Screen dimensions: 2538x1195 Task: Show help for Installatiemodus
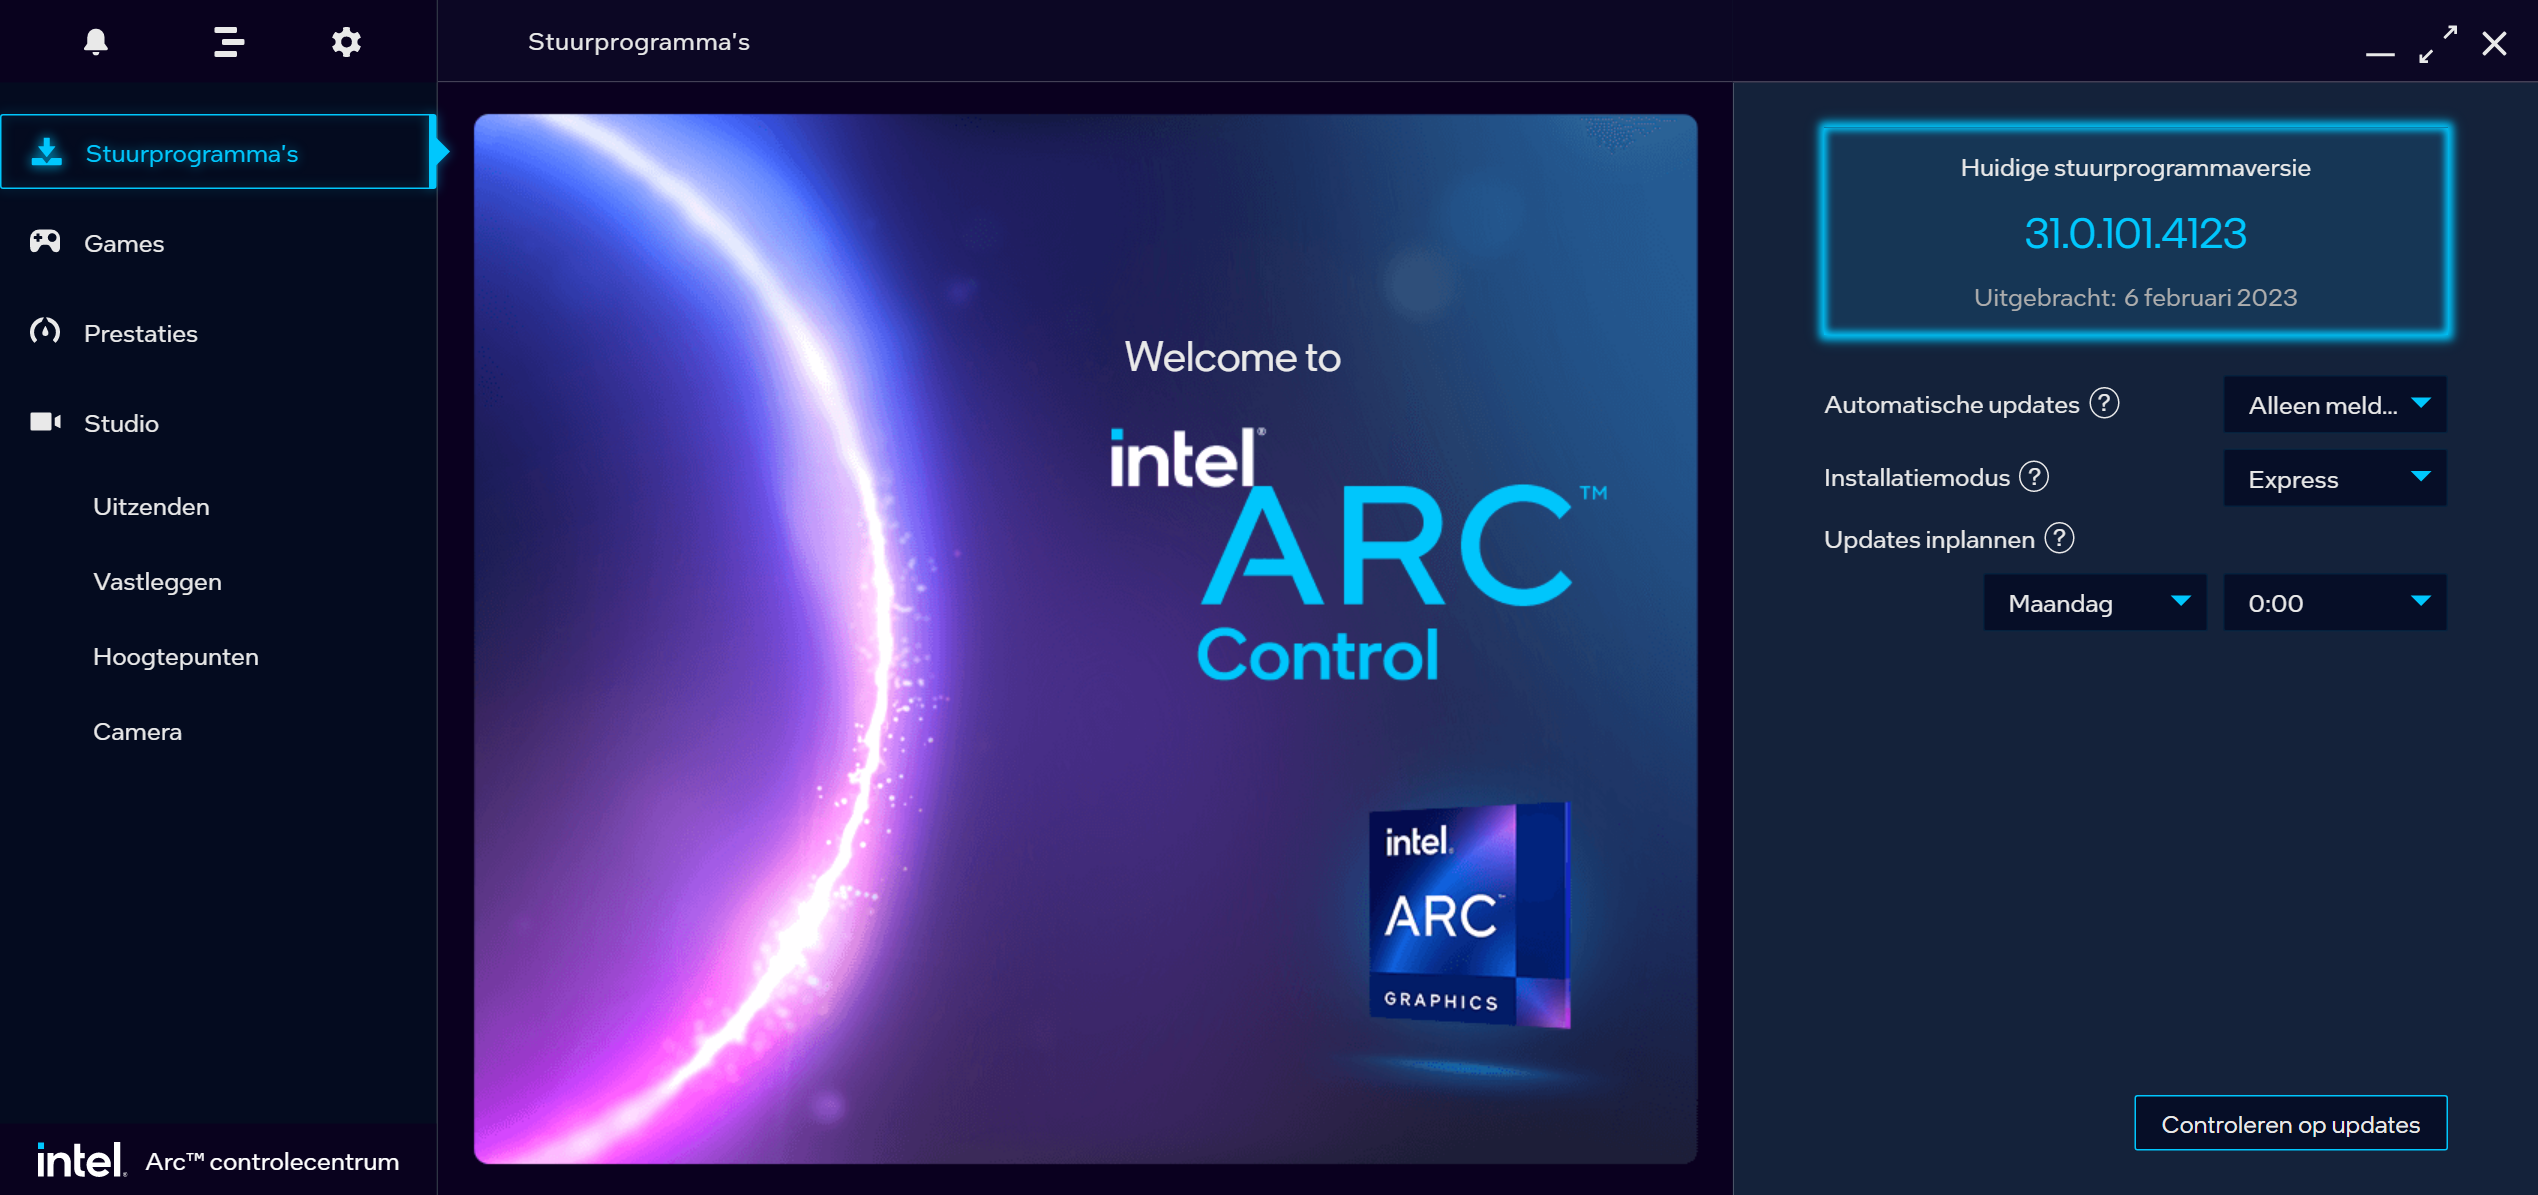point(2034,476)
